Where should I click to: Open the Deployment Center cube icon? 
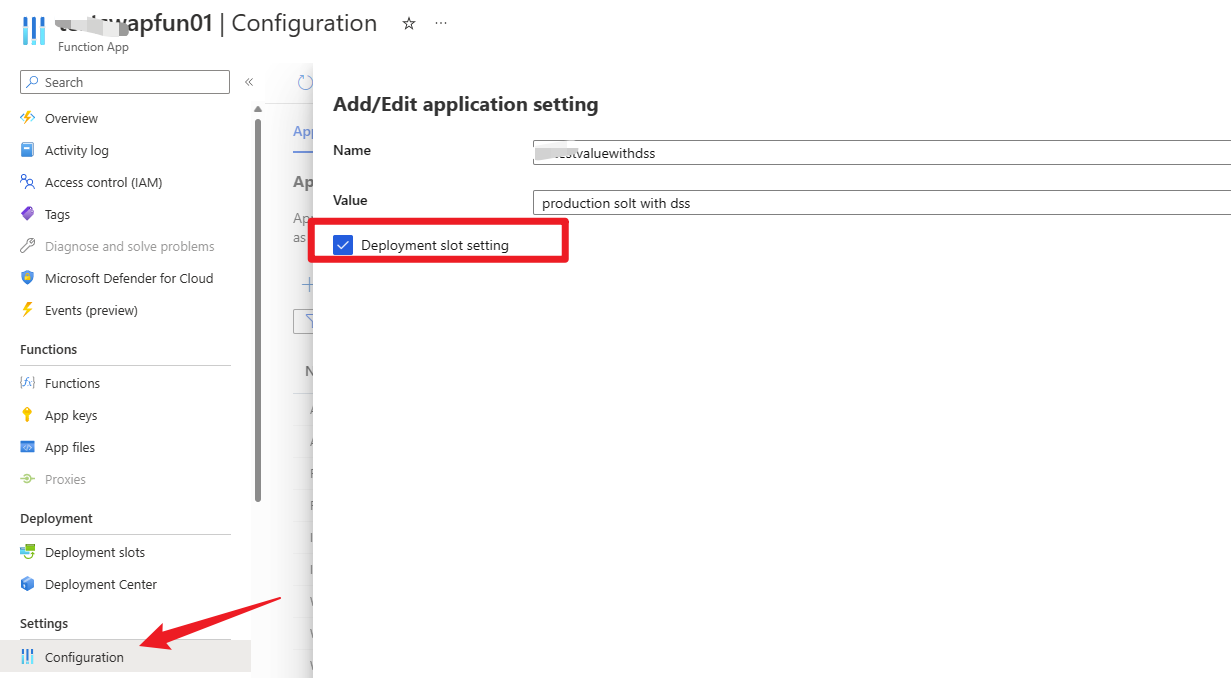28,584
